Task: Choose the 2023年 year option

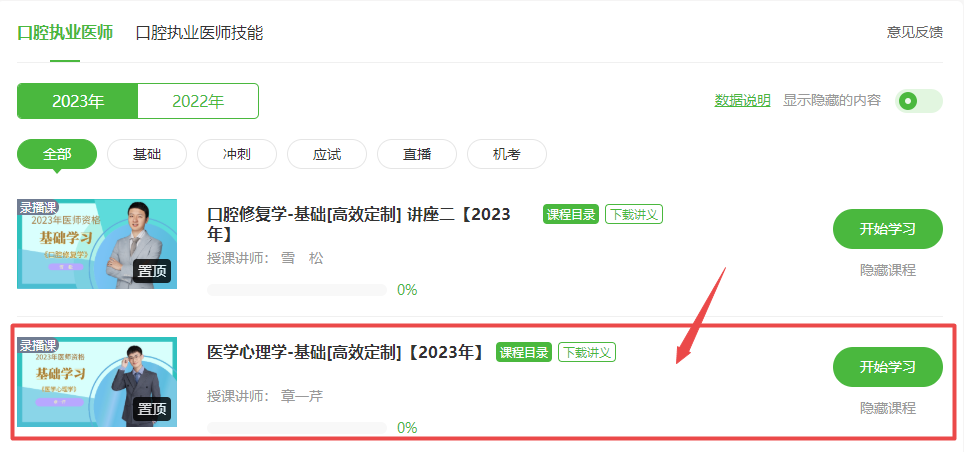Action: click(x=77, y=101)
